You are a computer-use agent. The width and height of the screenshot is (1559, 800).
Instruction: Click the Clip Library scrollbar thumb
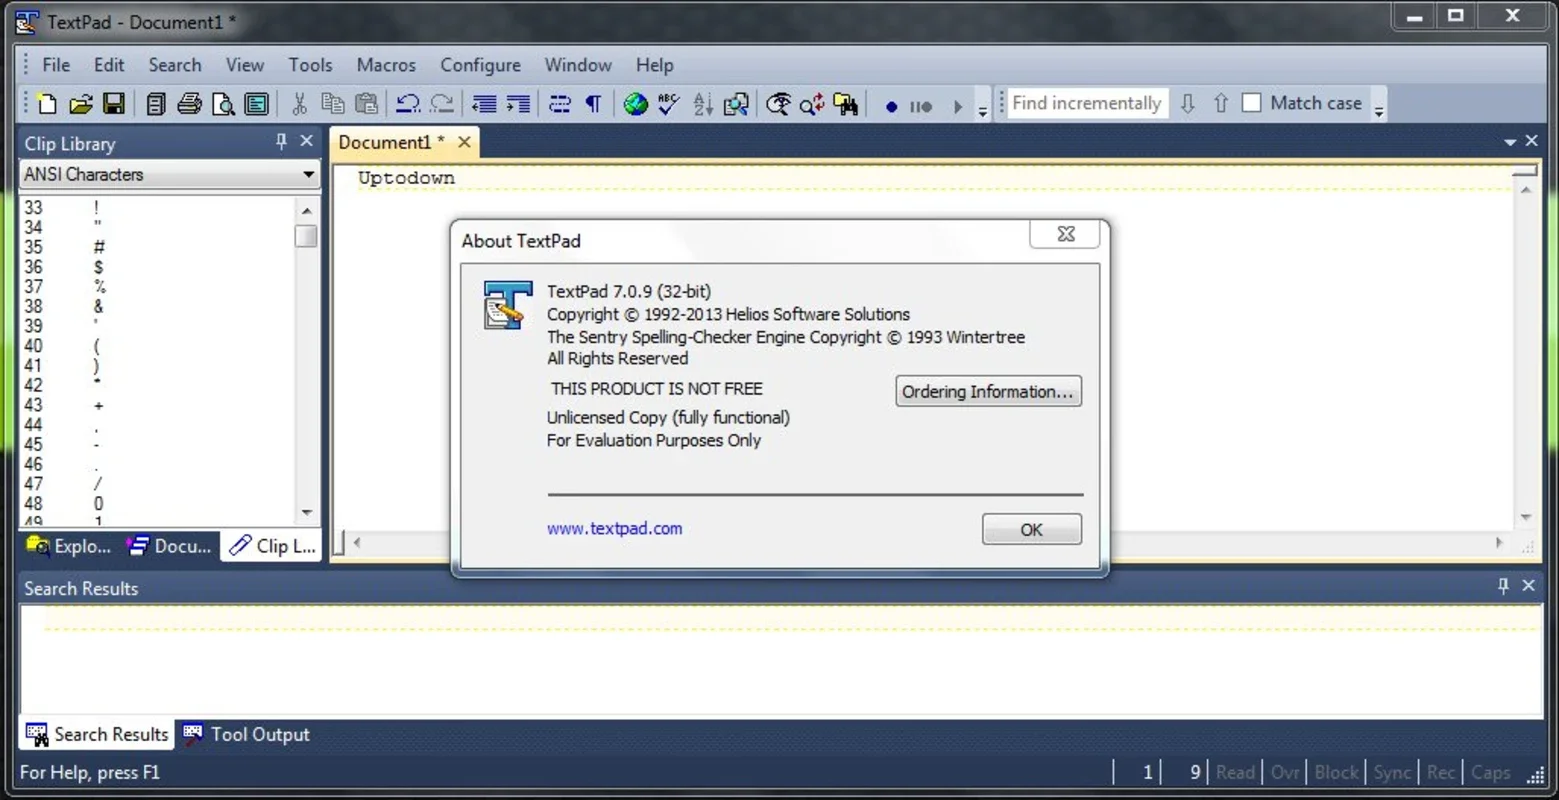306,236
